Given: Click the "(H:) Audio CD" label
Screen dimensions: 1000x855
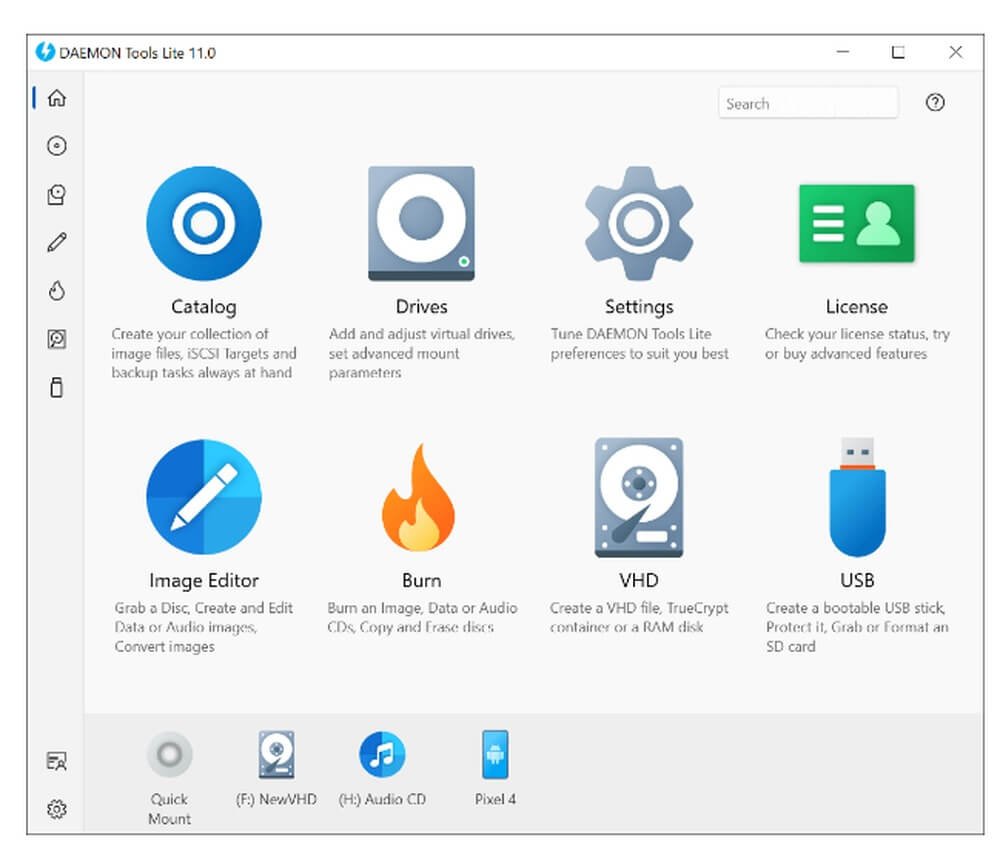Looking at the screenshot, I should [382, 800].
